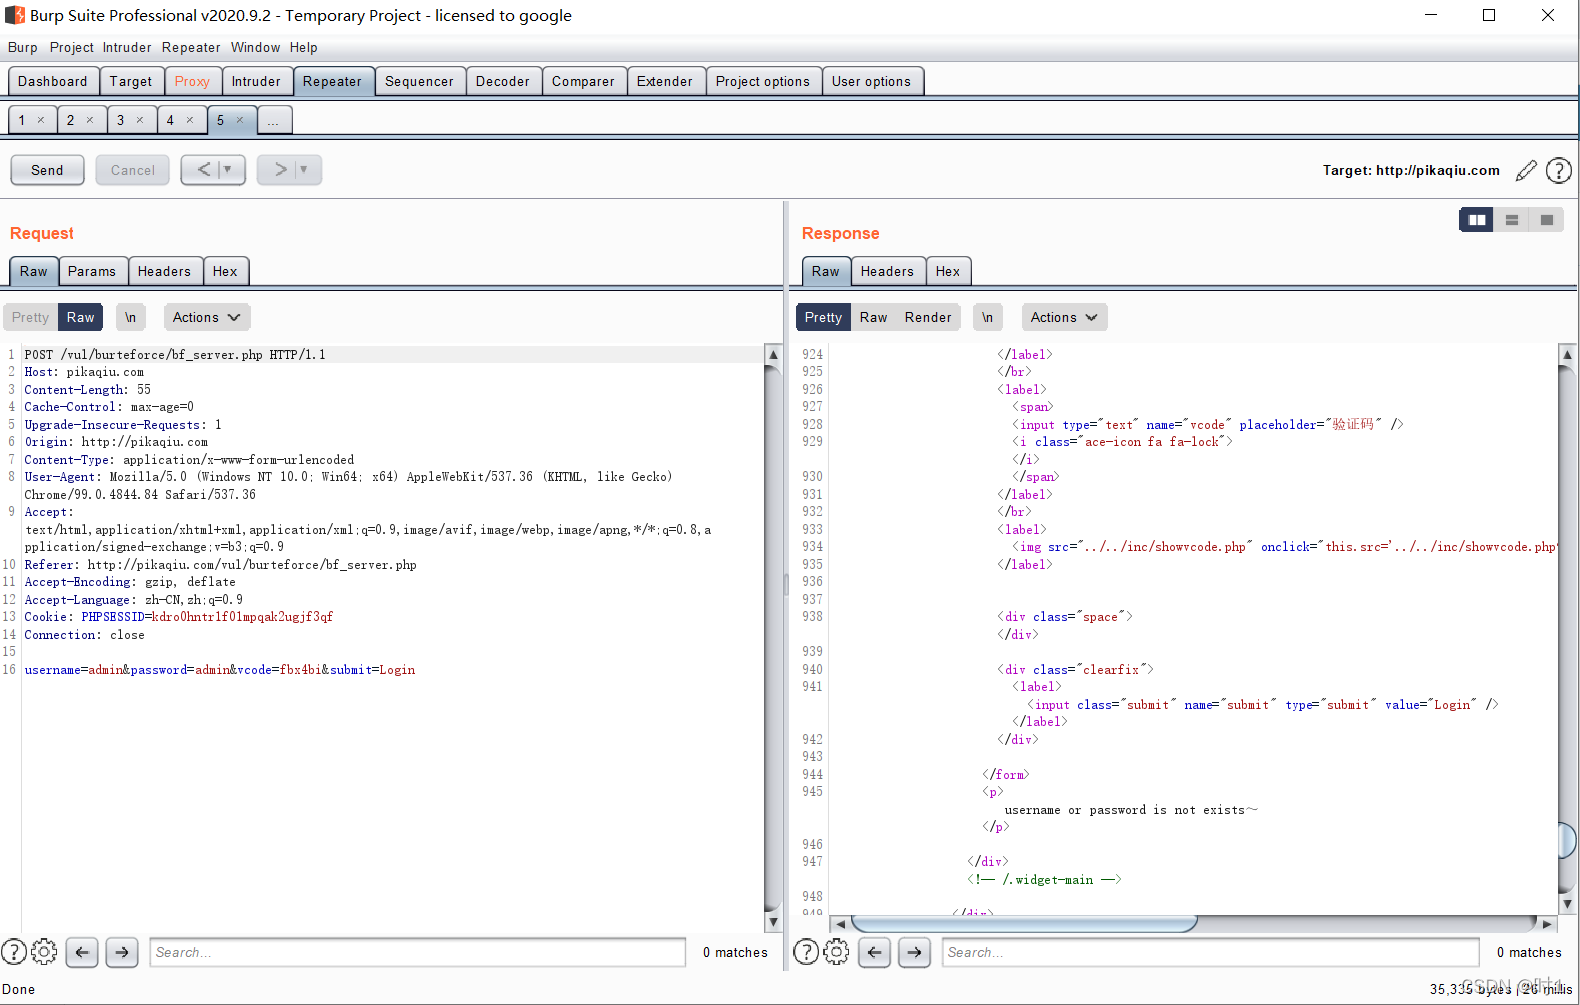Toggle request newline \n display
This screenshot has height=1005, width=1580.
tap(130, 317)
